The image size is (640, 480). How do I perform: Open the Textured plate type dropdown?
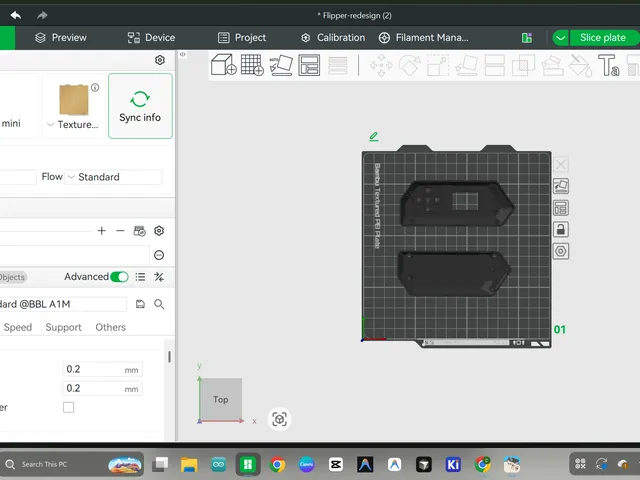pyautogui.click(x=73, y=124)
